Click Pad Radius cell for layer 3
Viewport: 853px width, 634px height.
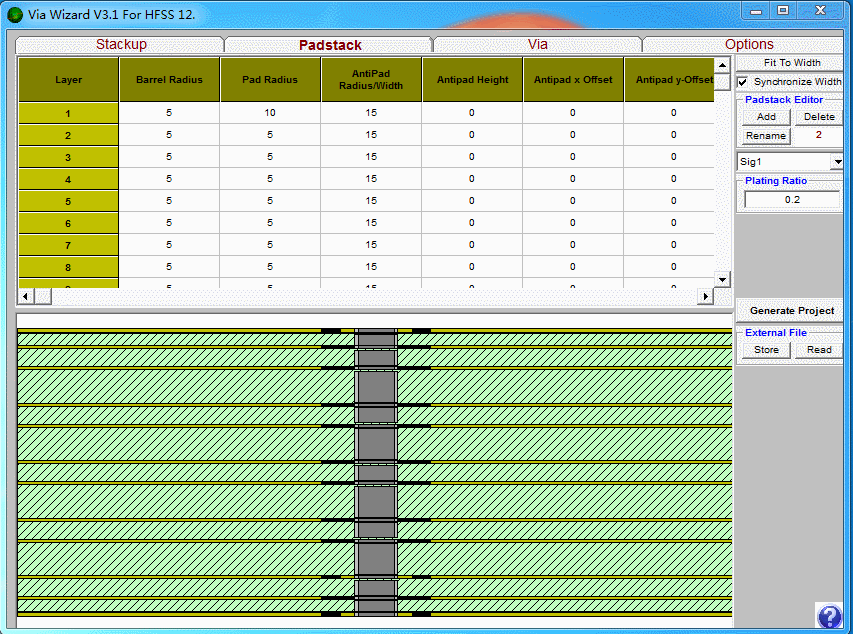pyautogui.click(x=270, y=157)
